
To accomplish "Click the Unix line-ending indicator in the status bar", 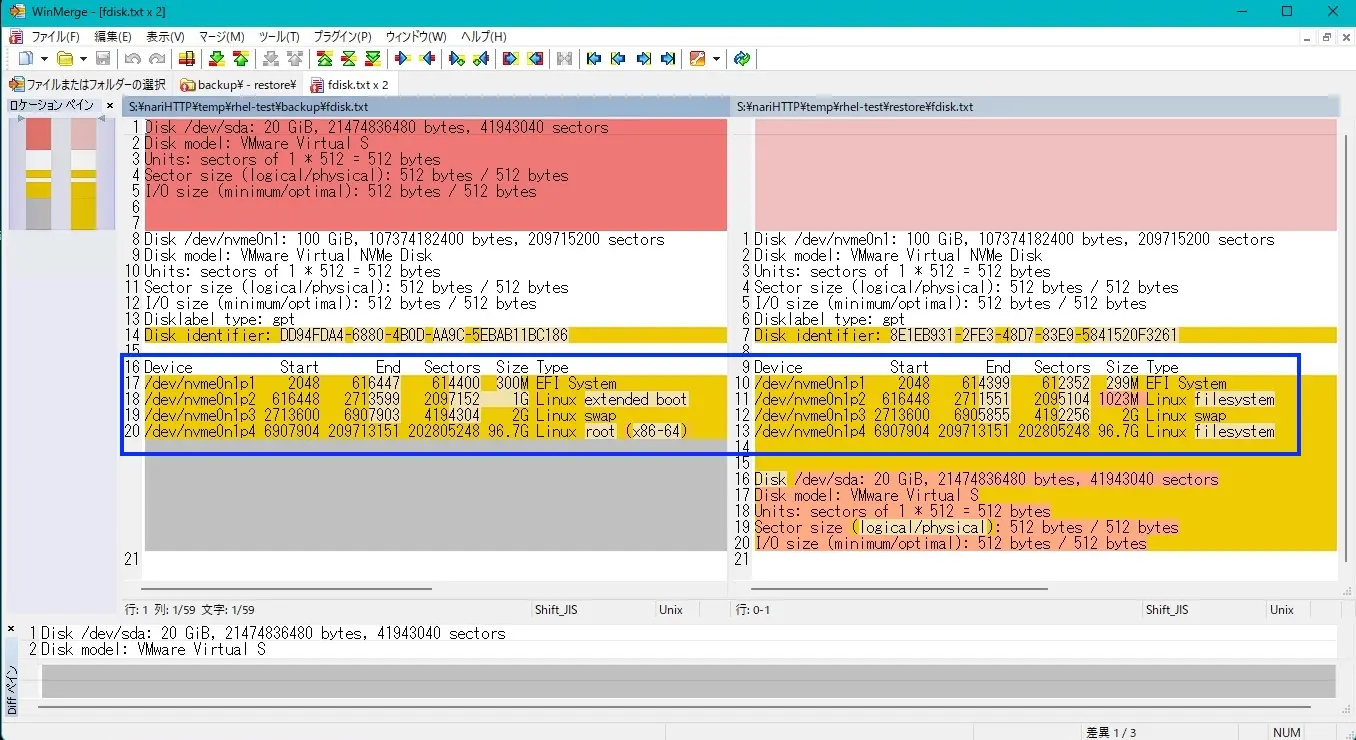I will (x=672, y=609).
